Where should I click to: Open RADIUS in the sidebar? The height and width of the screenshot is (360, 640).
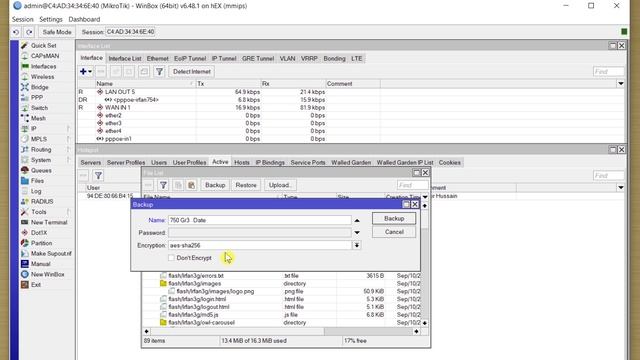coord(42,202)
